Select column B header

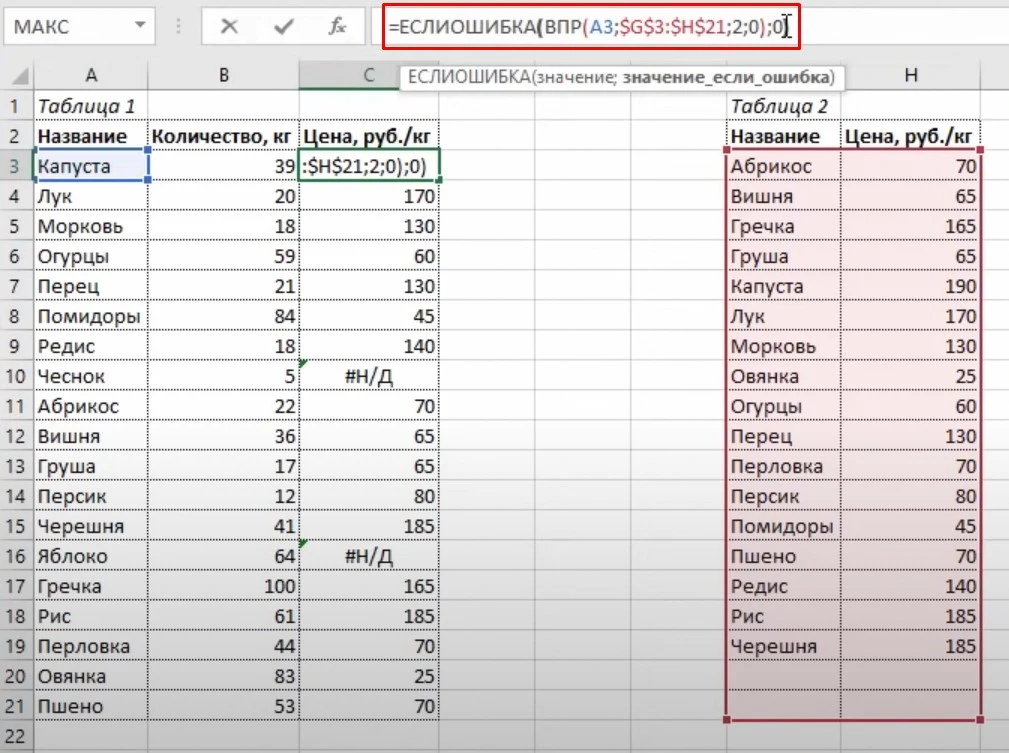click(223, 75)
